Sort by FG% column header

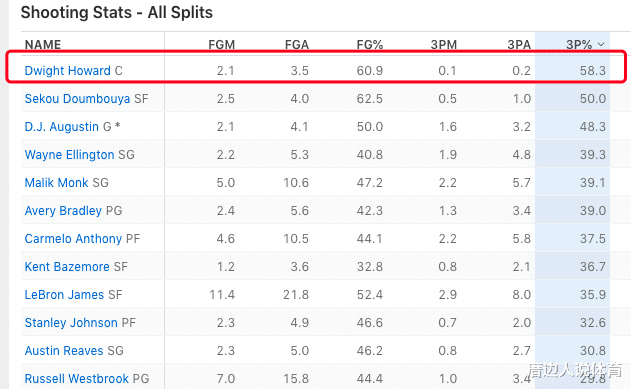[x=369, y=45]
